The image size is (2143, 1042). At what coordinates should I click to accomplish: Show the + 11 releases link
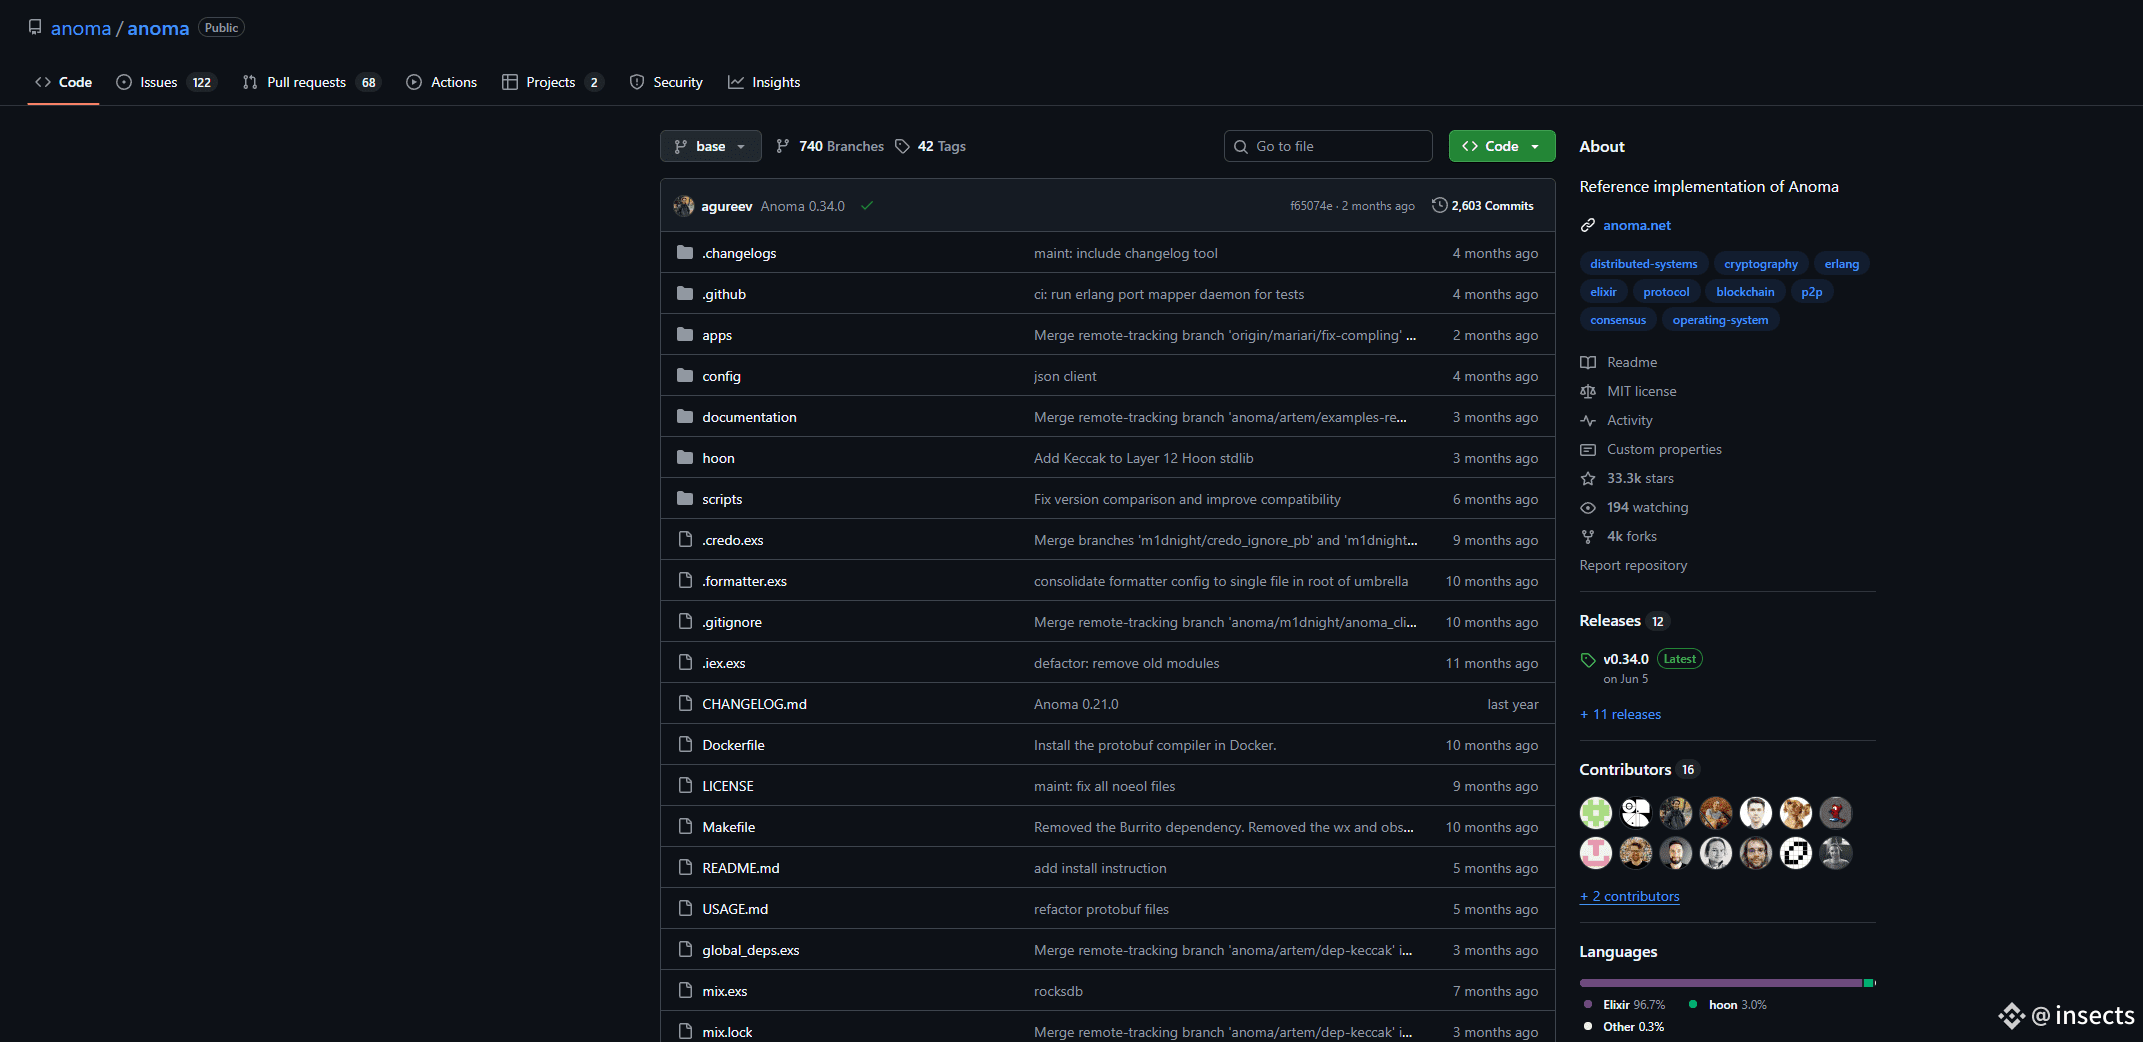click(x=1620, y=714)
